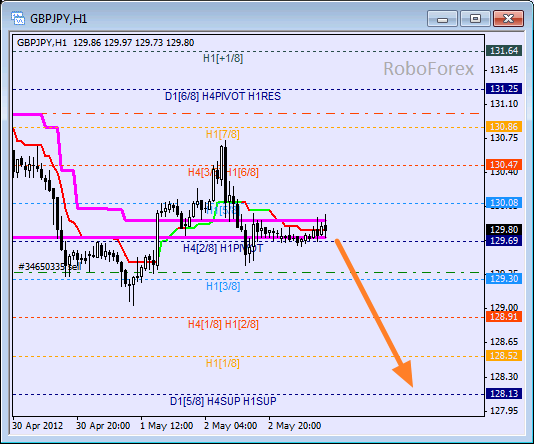The image size is (534, 444).
Task: Click the 131.64 price level tag
Action: click(x=504, y=51)
